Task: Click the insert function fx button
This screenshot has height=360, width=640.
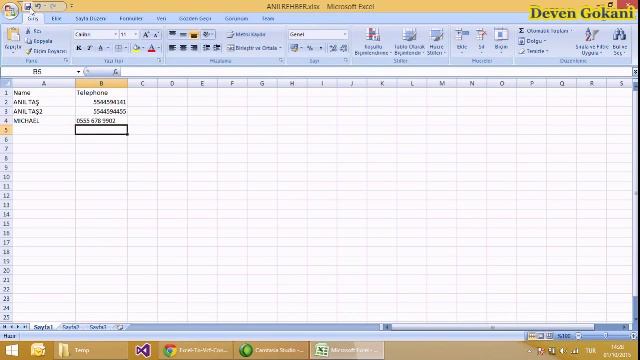Action: 116,72
